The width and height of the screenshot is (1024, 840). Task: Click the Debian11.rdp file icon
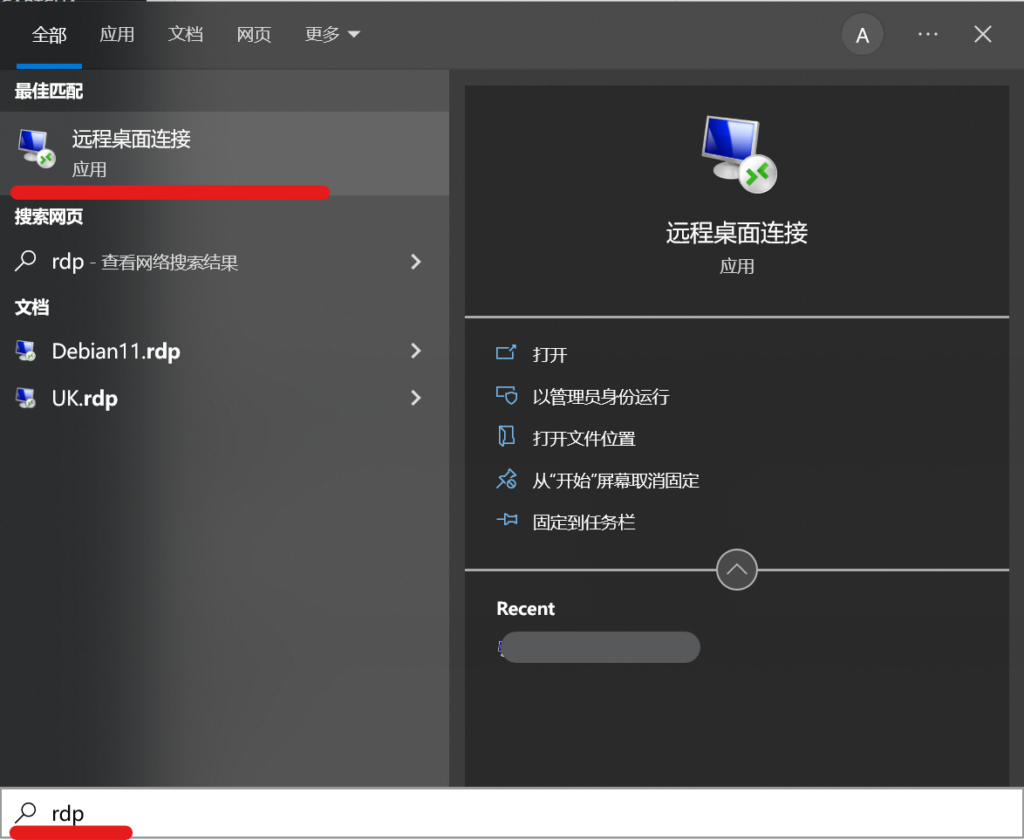click(x=25, y=351)
